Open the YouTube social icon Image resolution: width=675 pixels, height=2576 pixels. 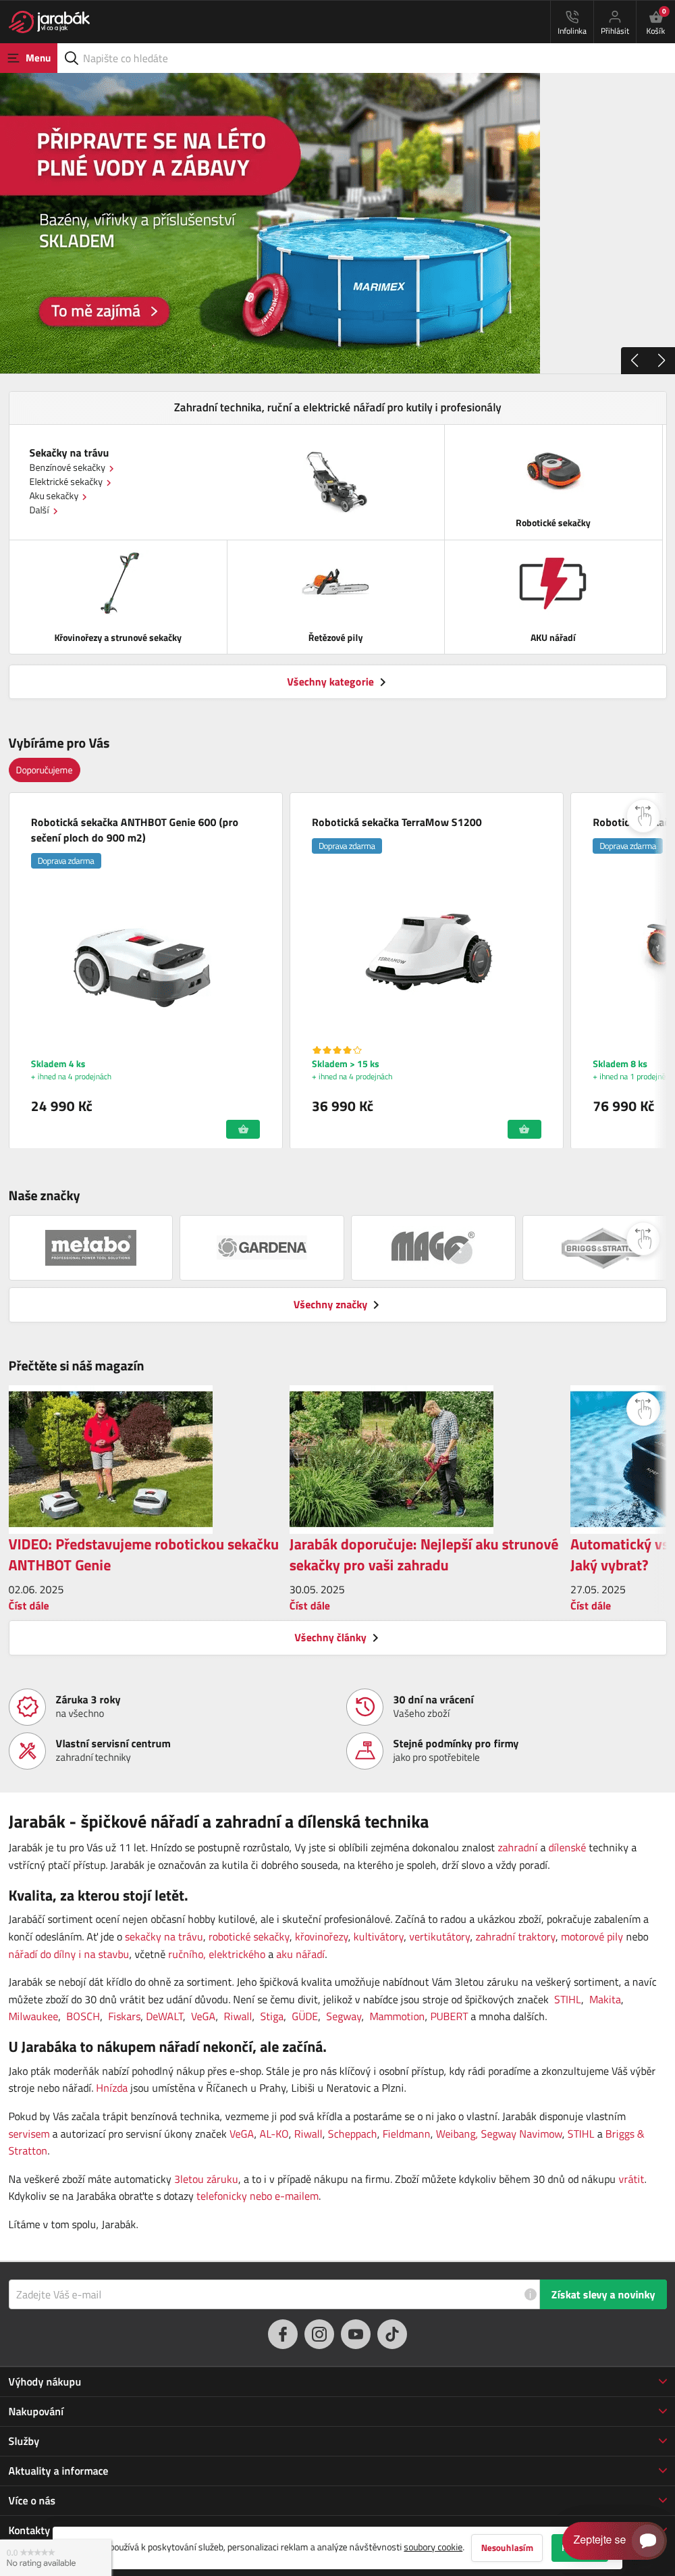pos(356,2334)
